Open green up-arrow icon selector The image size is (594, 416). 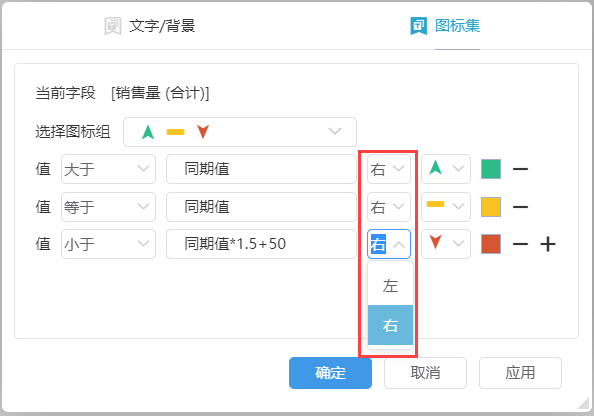point(446,169)
